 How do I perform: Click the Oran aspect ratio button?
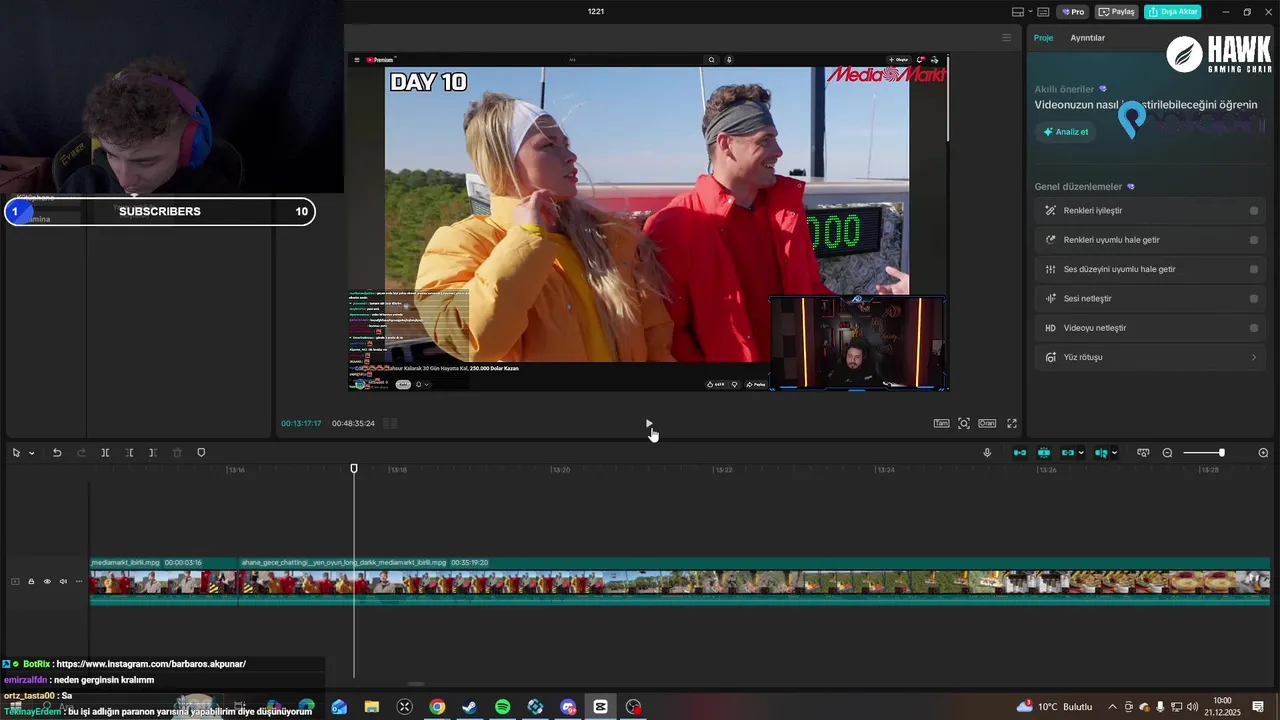click(987, 424)
